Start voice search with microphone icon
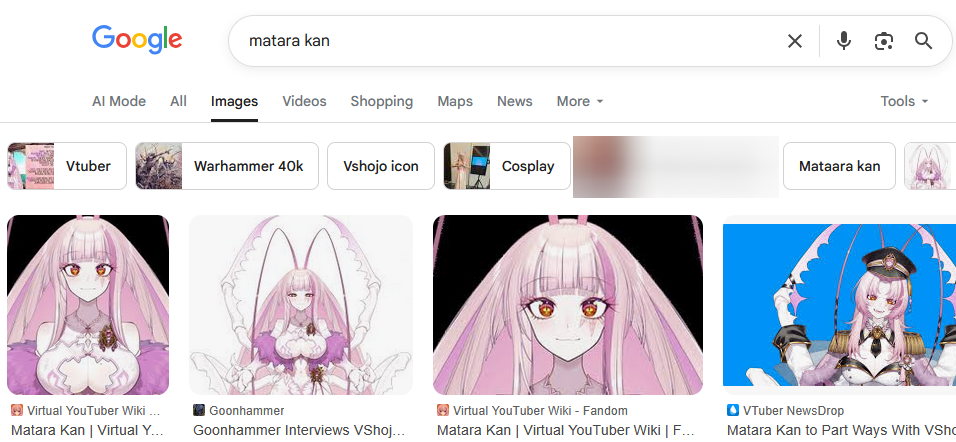 click(844, 41)
